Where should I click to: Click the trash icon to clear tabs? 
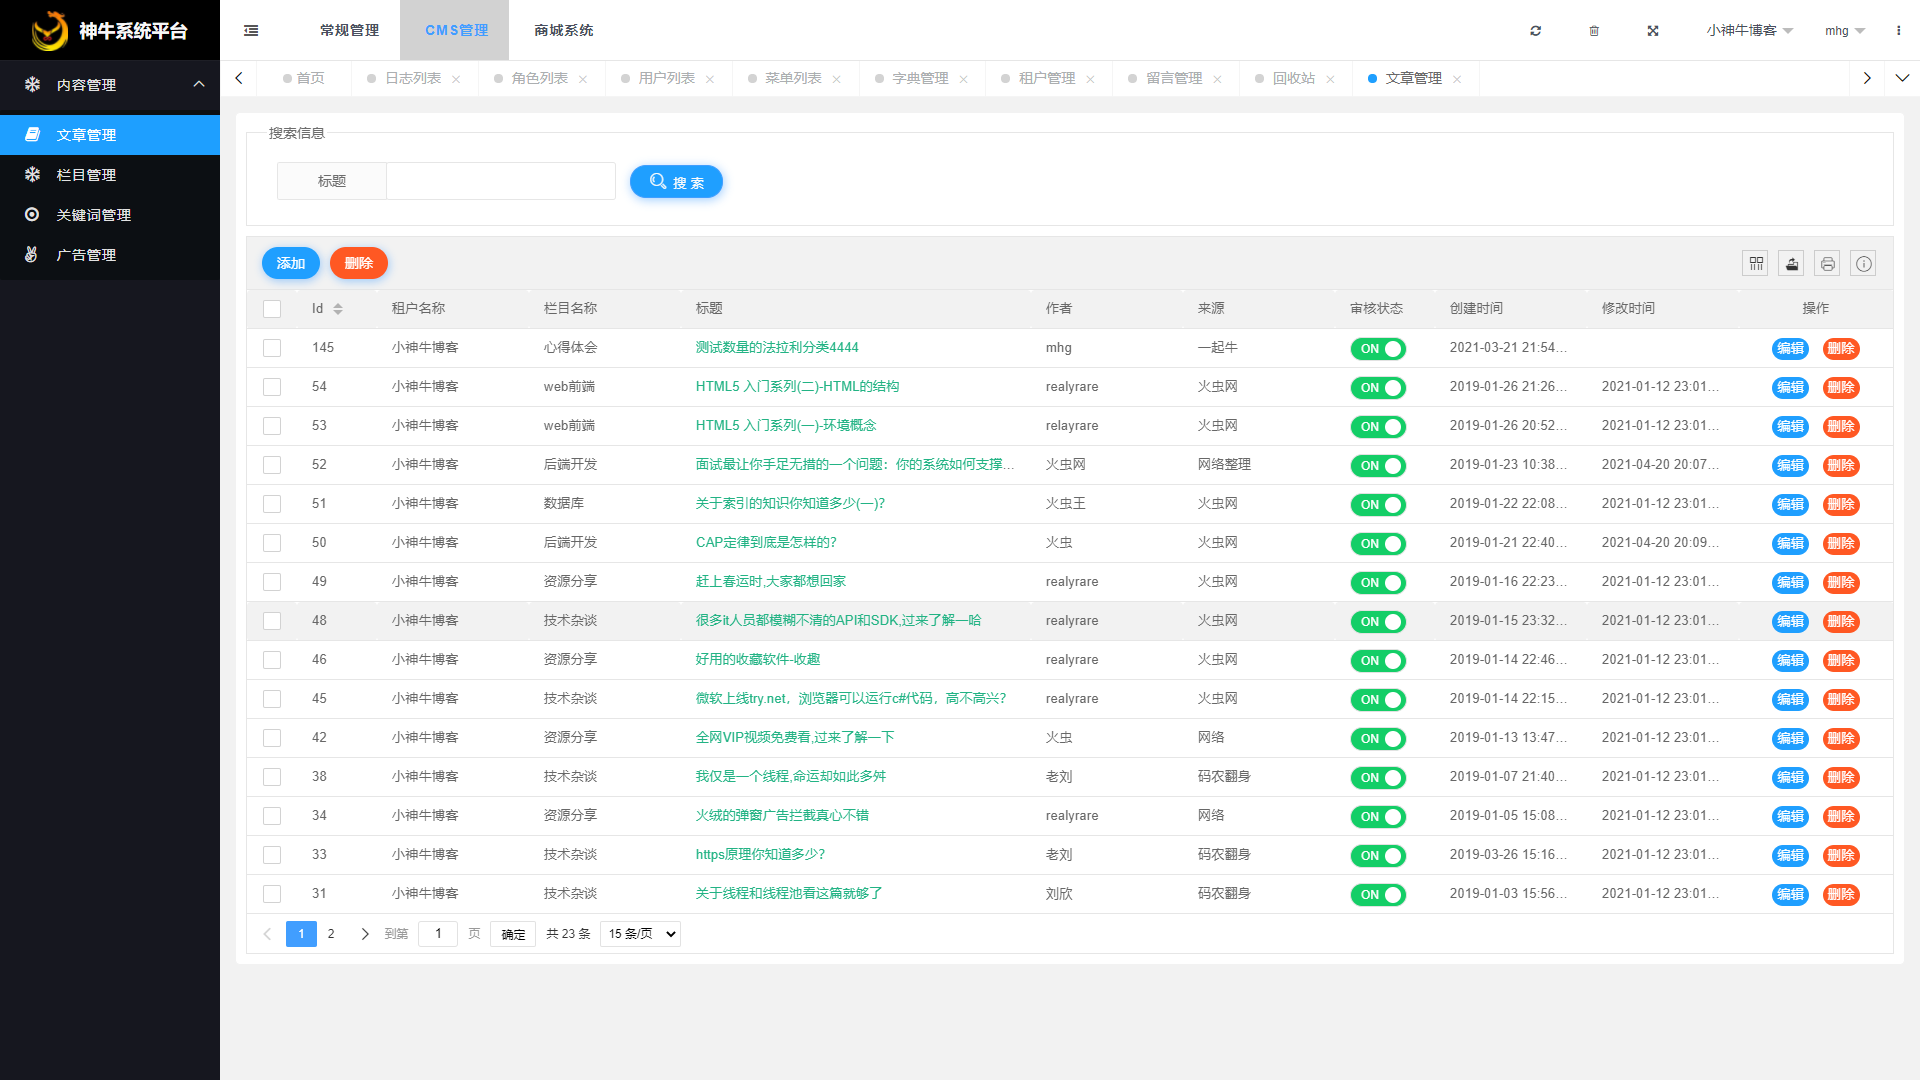click(1594, 31)
